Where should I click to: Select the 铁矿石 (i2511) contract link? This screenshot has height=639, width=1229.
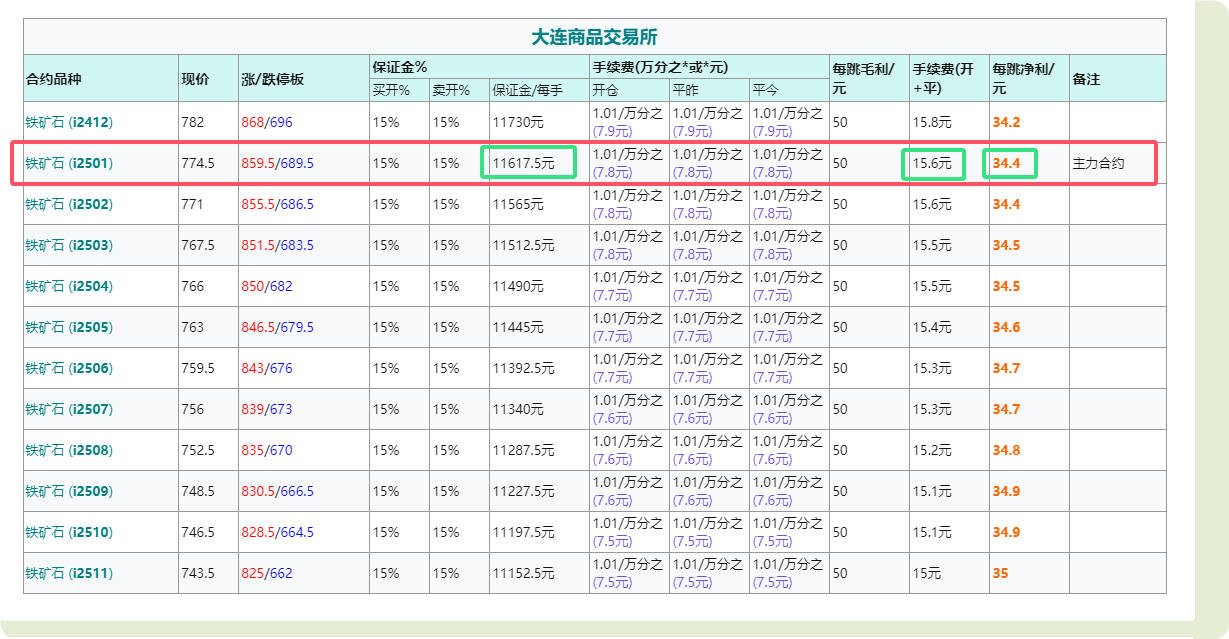coord(69,573)
